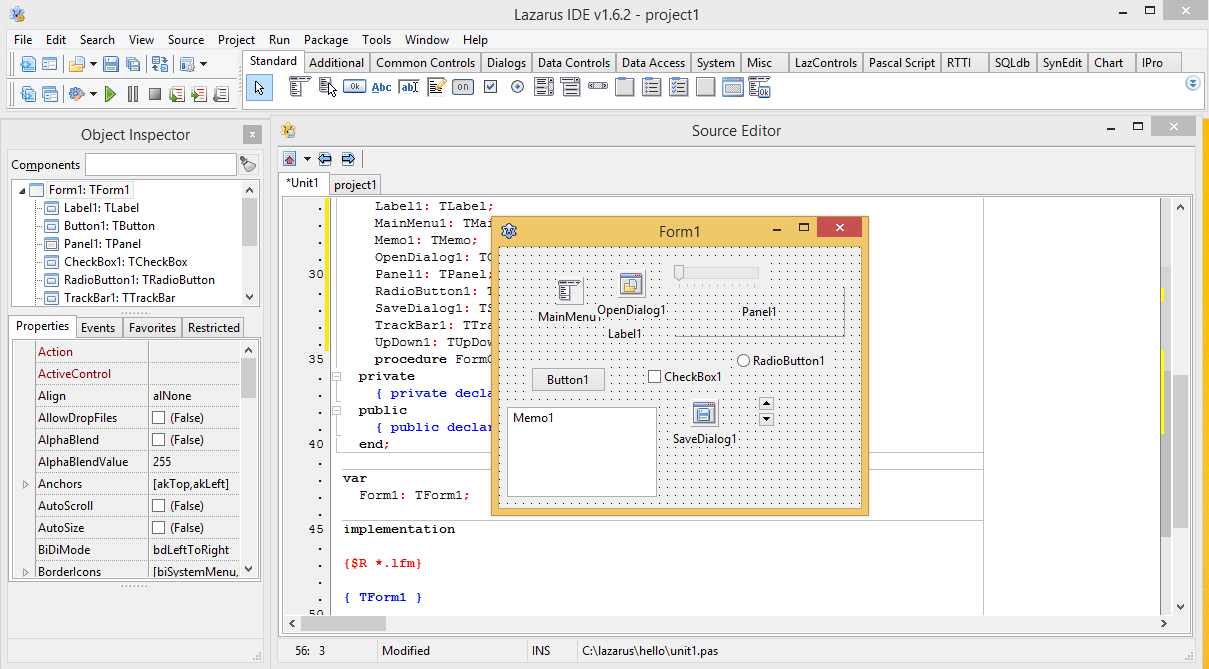Image resolution: width=1209 pixels, height=669 pixels.
Task: Expand the Anchors property
Action: (x=25, y=484)
